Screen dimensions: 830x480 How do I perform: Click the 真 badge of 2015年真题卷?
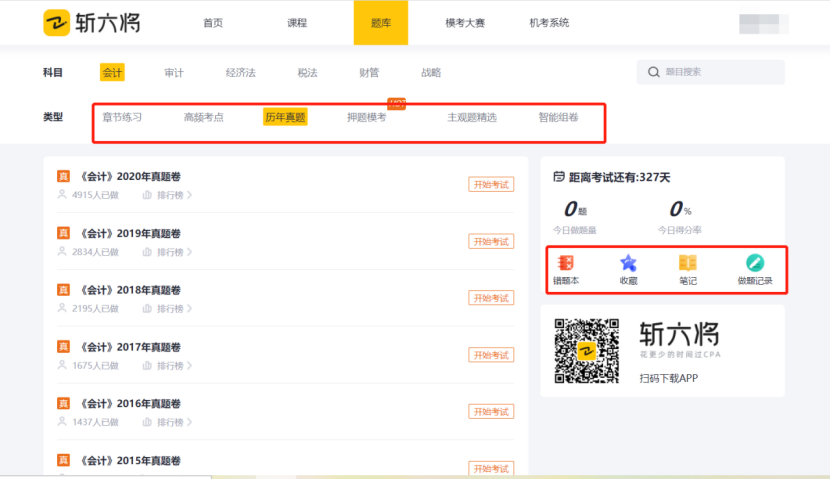coord(64,460)
